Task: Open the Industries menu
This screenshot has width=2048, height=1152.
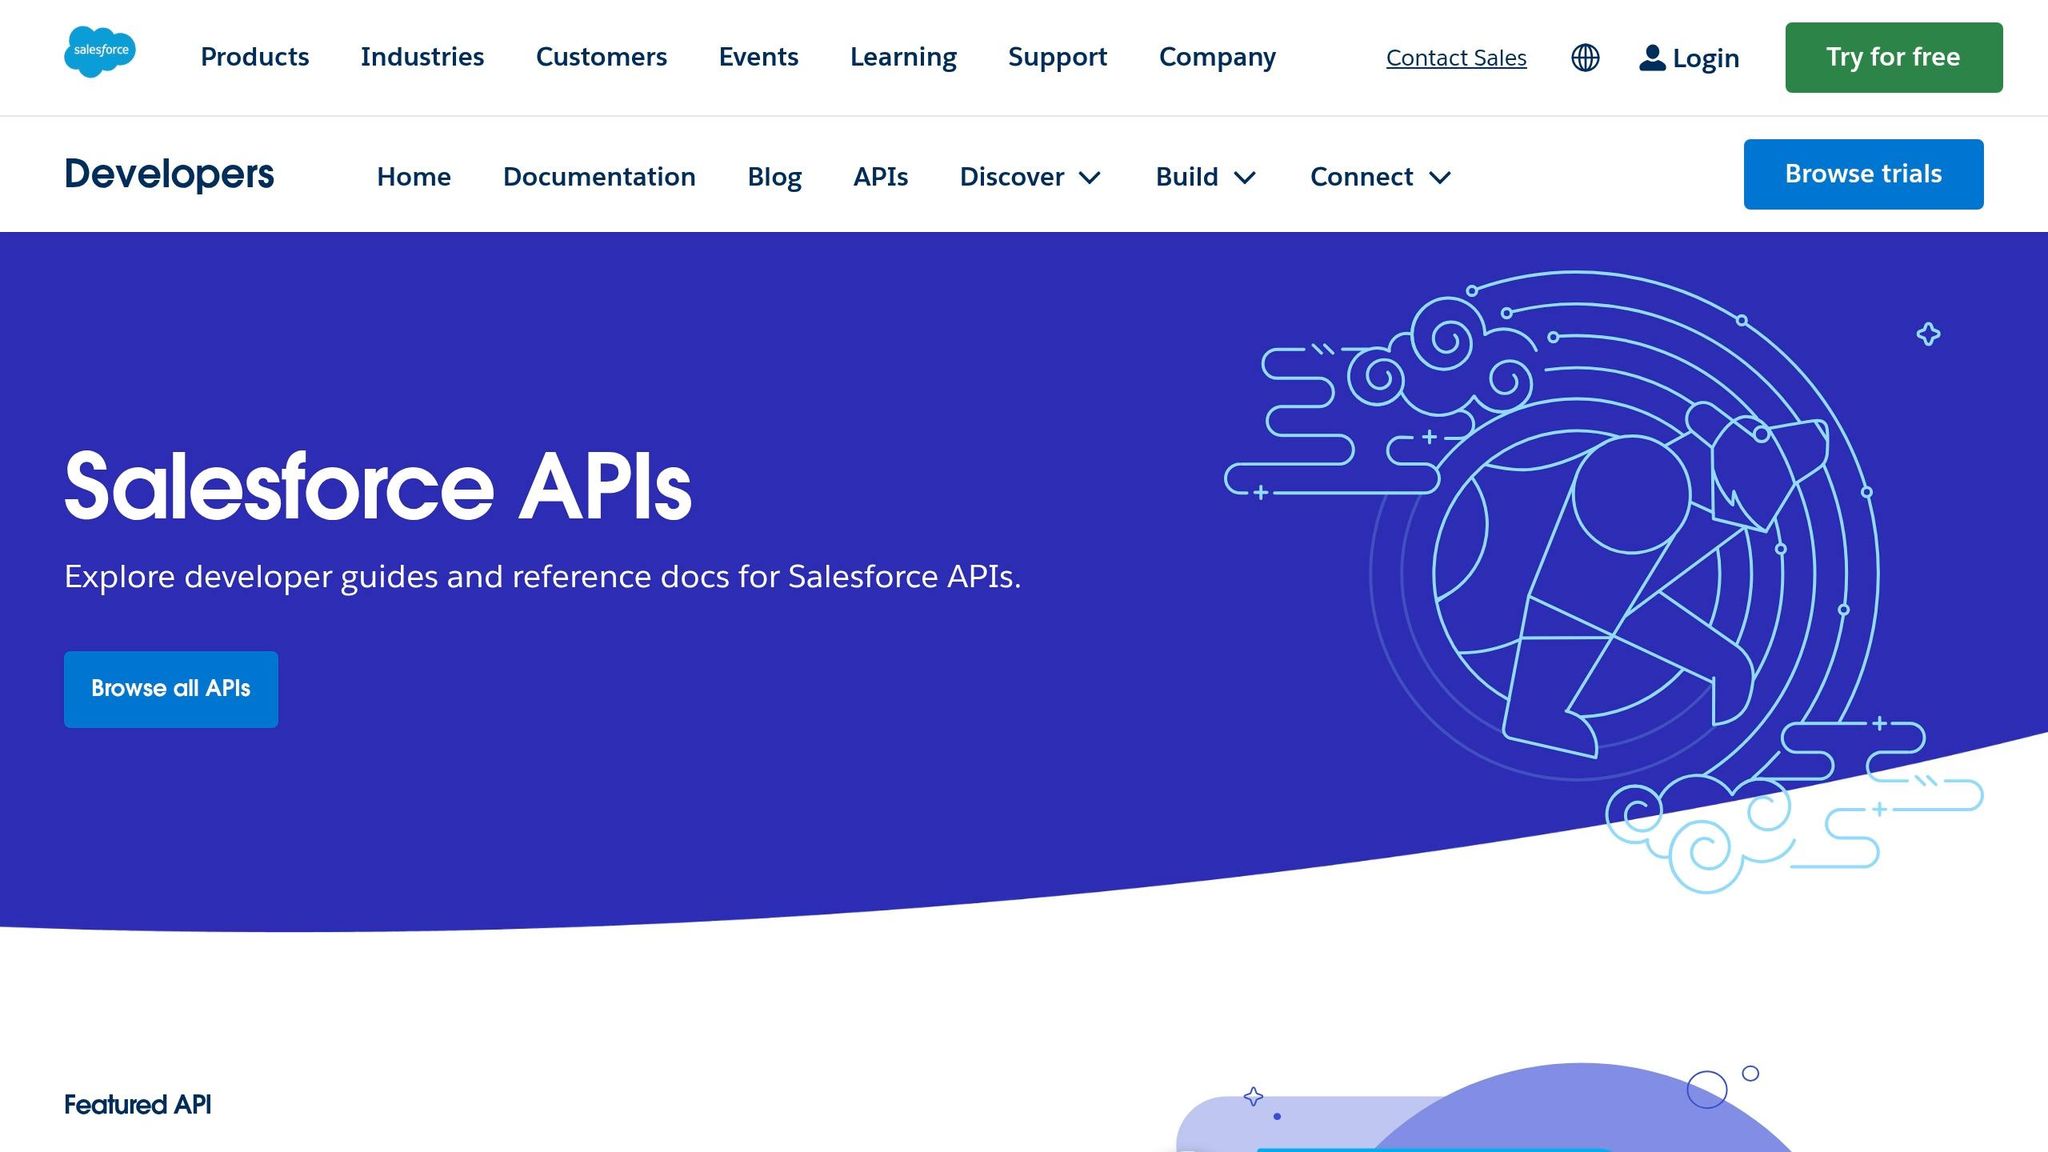Action: [x=422, y=57]
